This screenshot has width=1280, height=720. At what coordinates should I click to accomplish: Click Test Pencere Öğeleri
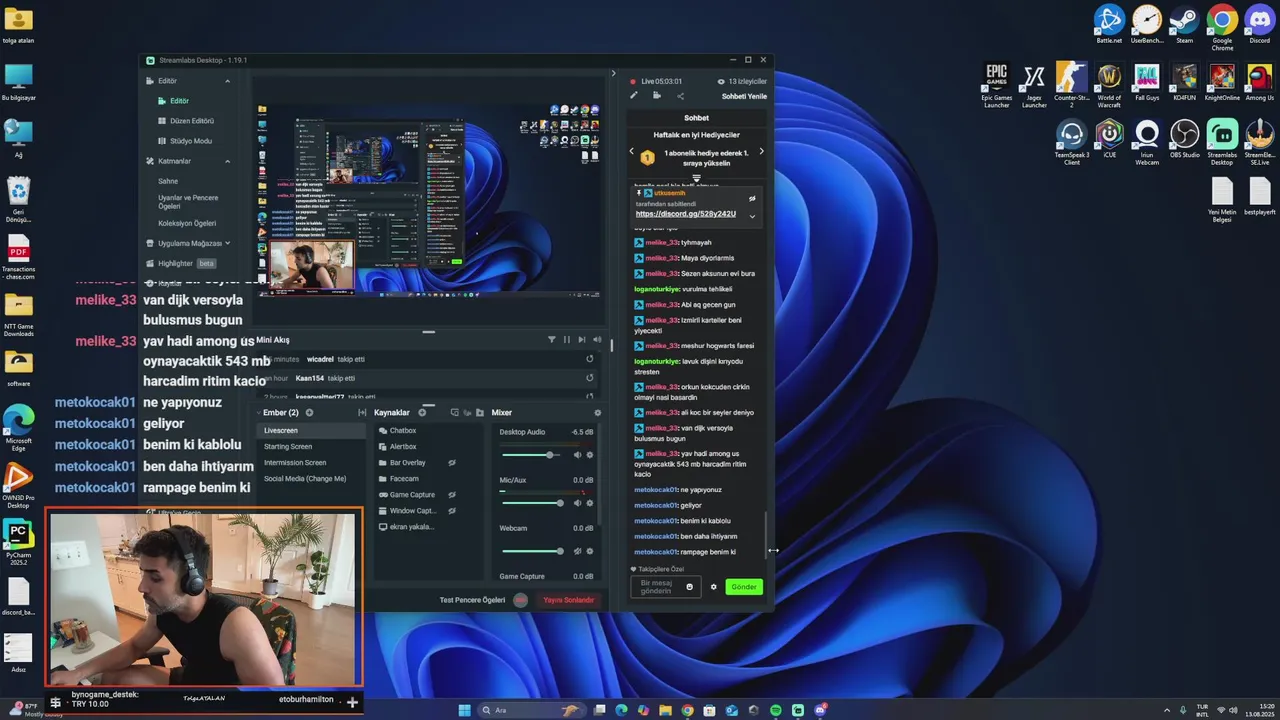point(473,600)
